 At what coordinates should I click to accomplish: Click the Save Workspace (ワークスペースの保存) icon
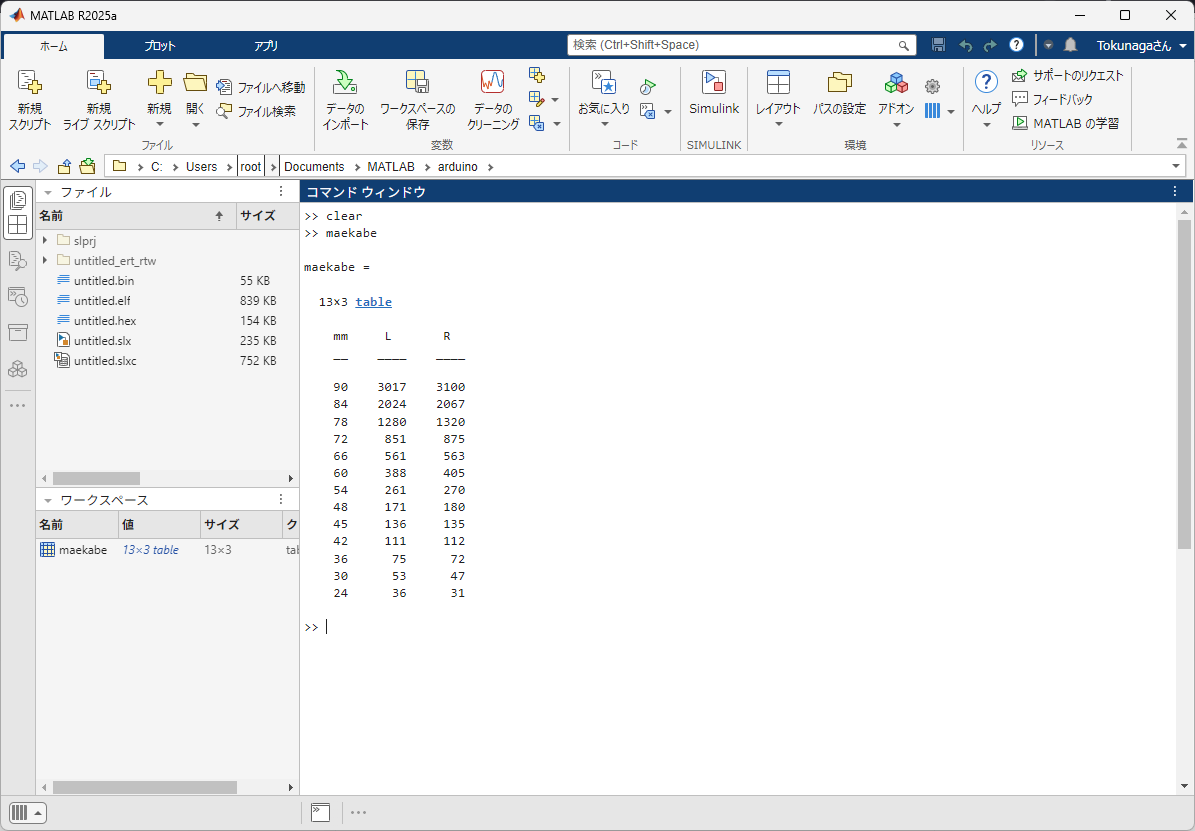click(417, 83)
